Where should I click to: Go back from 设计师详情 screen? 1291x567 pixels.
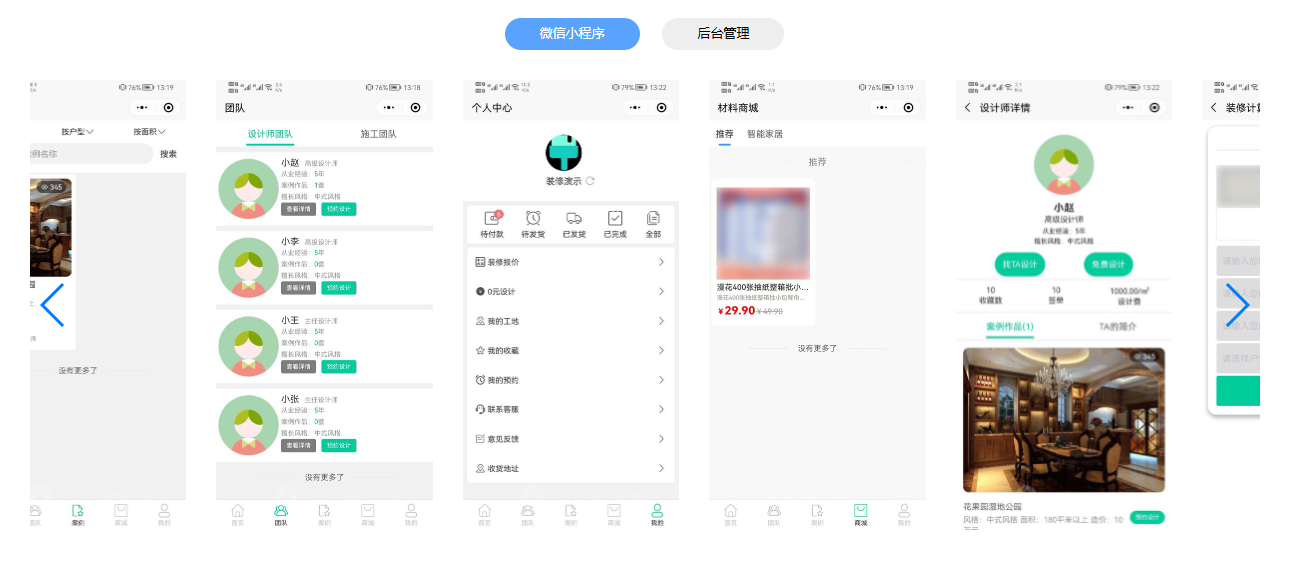click(967, 107)
